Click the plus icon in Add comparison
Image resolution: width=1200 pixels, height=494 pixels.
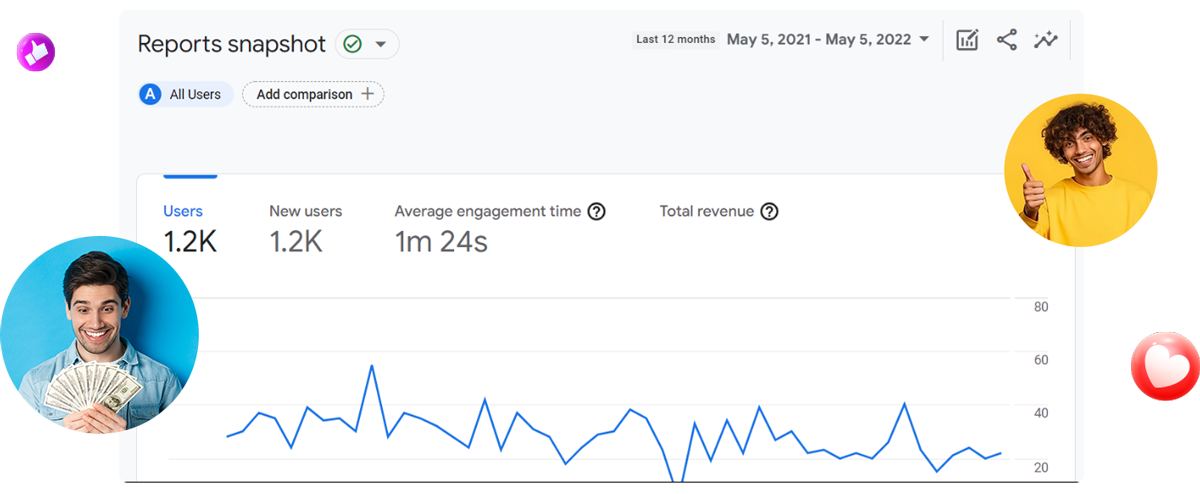point(367,94)
